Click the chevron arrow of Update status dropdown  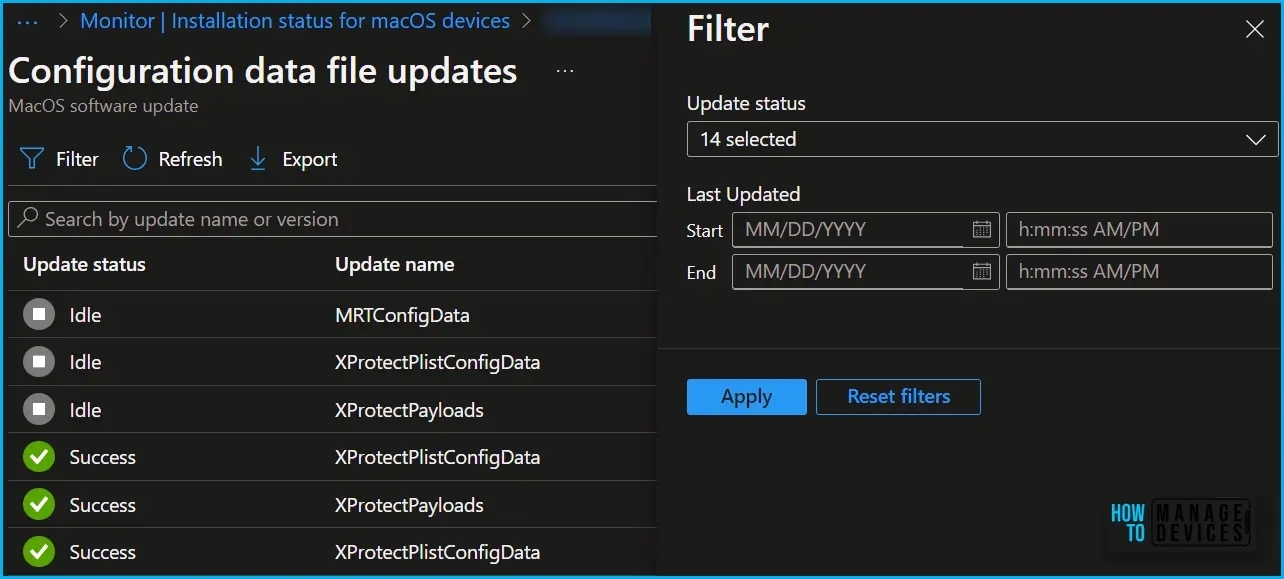[x=1256, y=140]
